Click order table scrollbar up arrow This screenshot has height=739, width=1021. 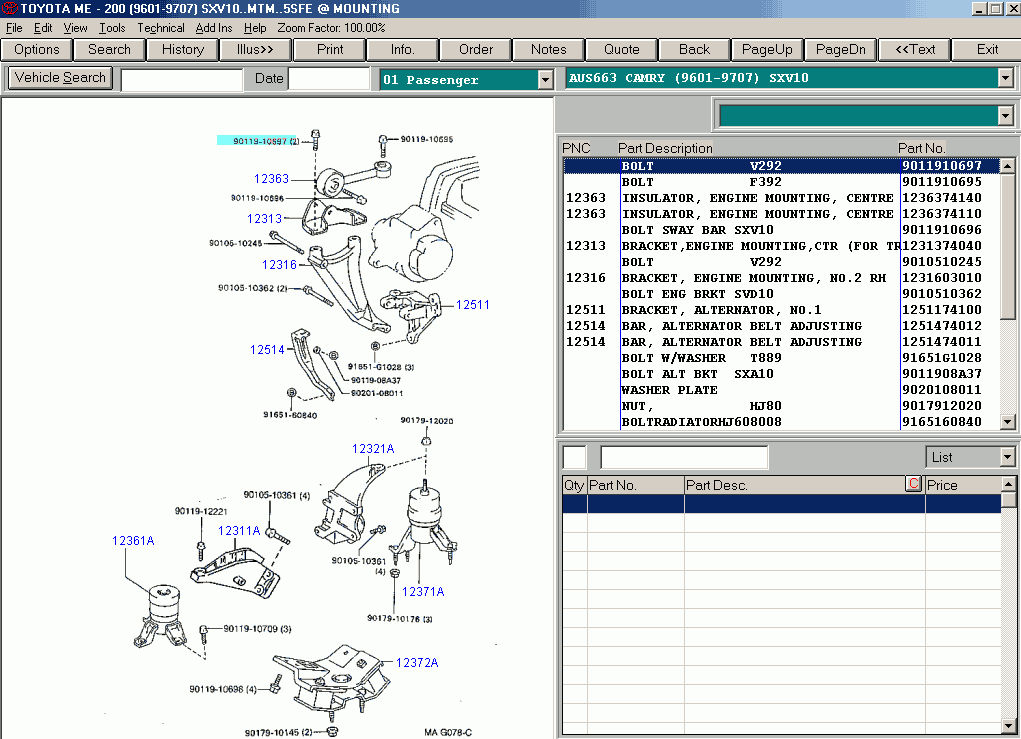[1008, 484]
